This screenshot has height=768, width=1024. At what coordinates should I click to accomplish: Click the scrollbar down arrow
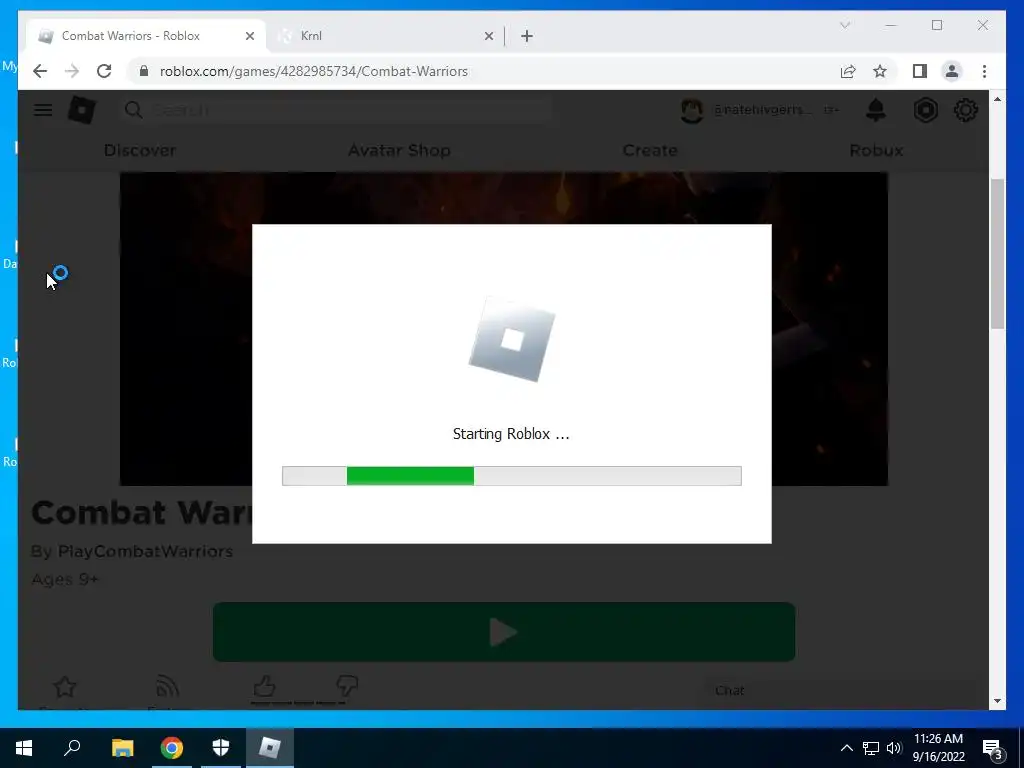click(997, 701)
